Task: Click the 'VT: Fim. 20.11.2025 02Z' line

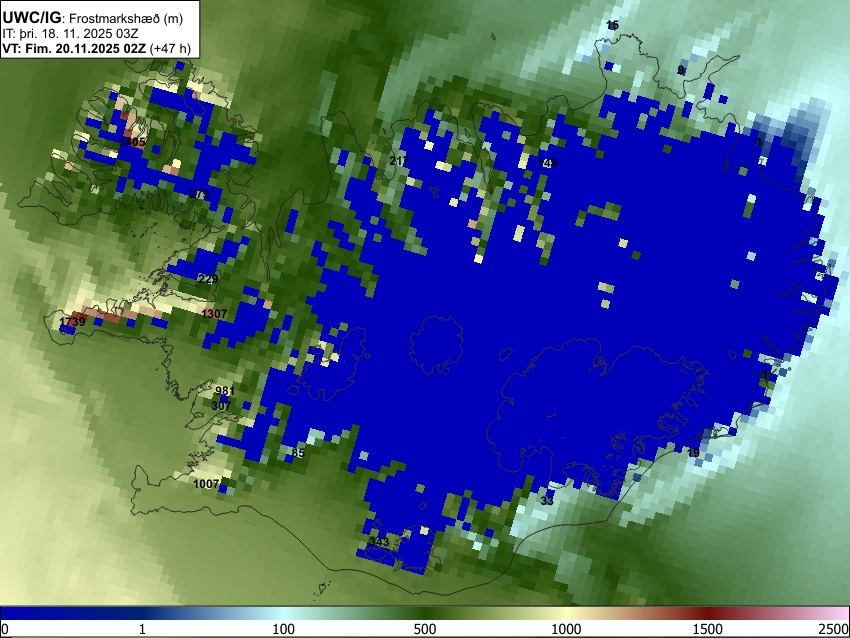Action: [x=74, y=48]
